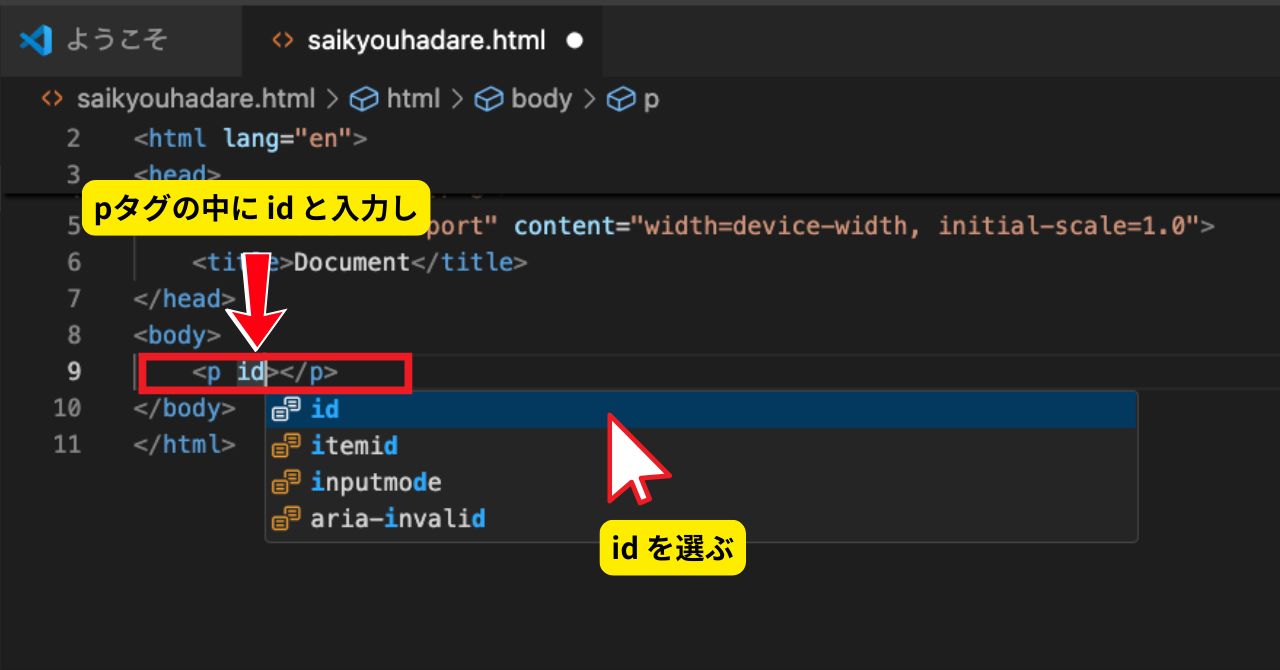The height and width of the screenshot is (670, 1280).
Task: Click the p breadcrumb element
Action: (651, 99)
